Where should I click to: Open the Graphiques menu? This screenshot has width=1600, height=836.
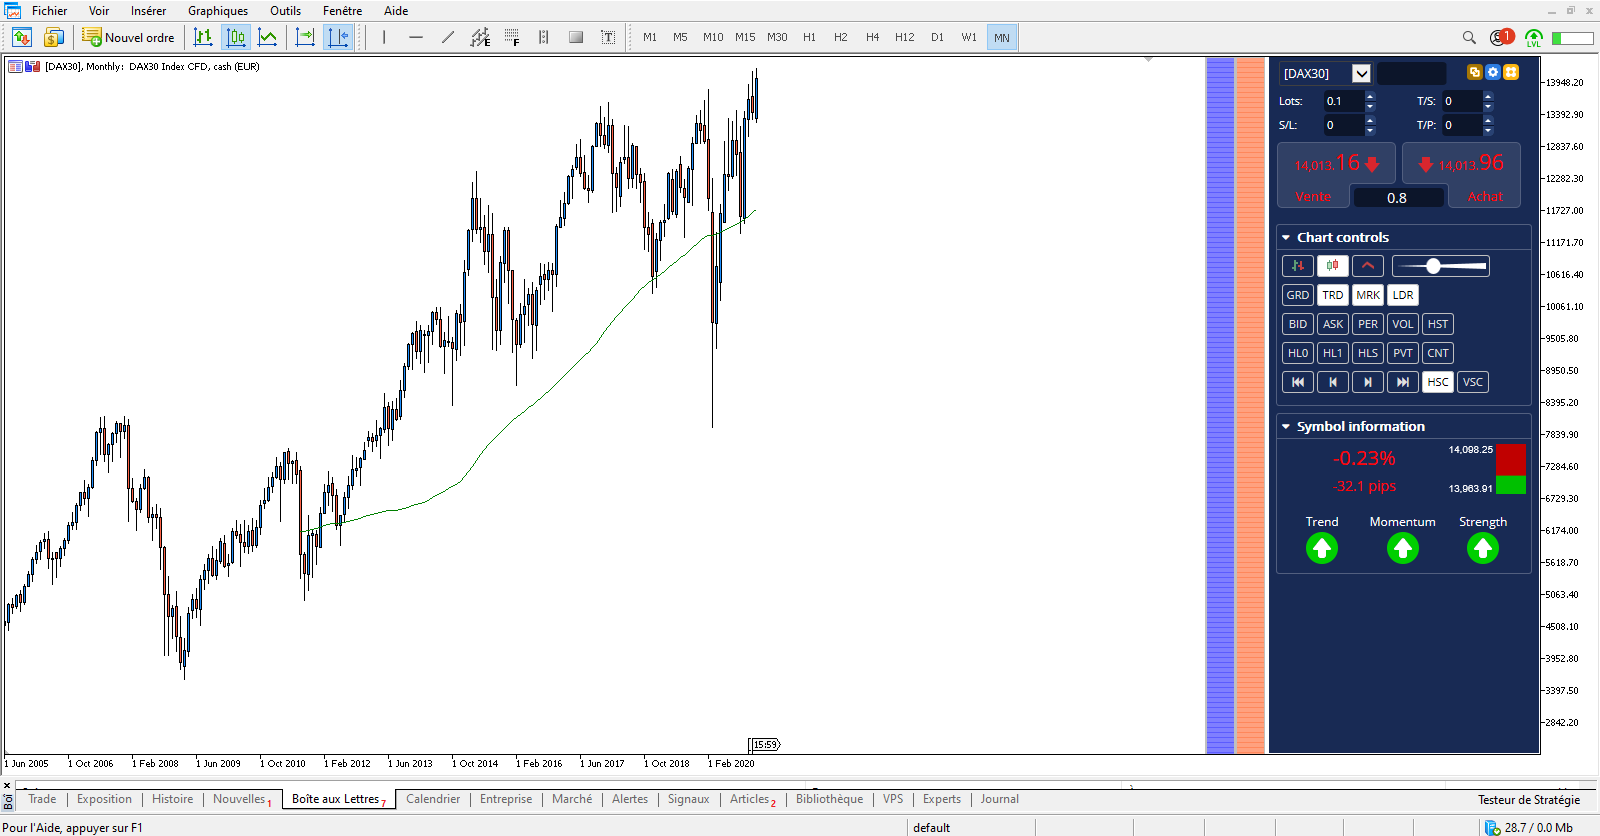pos(218,11)
